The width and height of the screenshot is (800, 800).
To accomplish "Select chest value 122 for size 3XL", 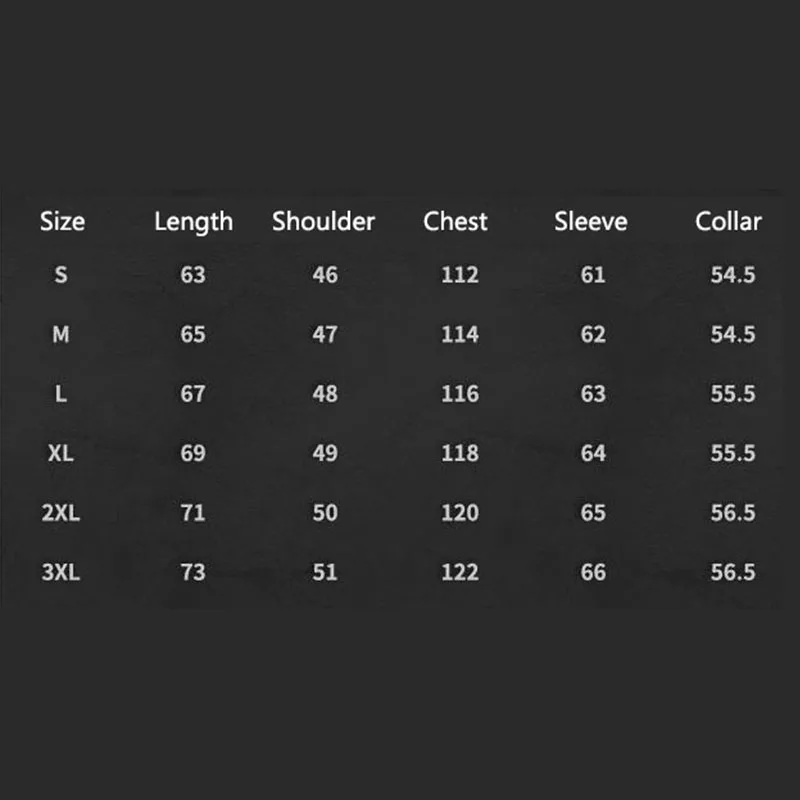I will point(460,572).
